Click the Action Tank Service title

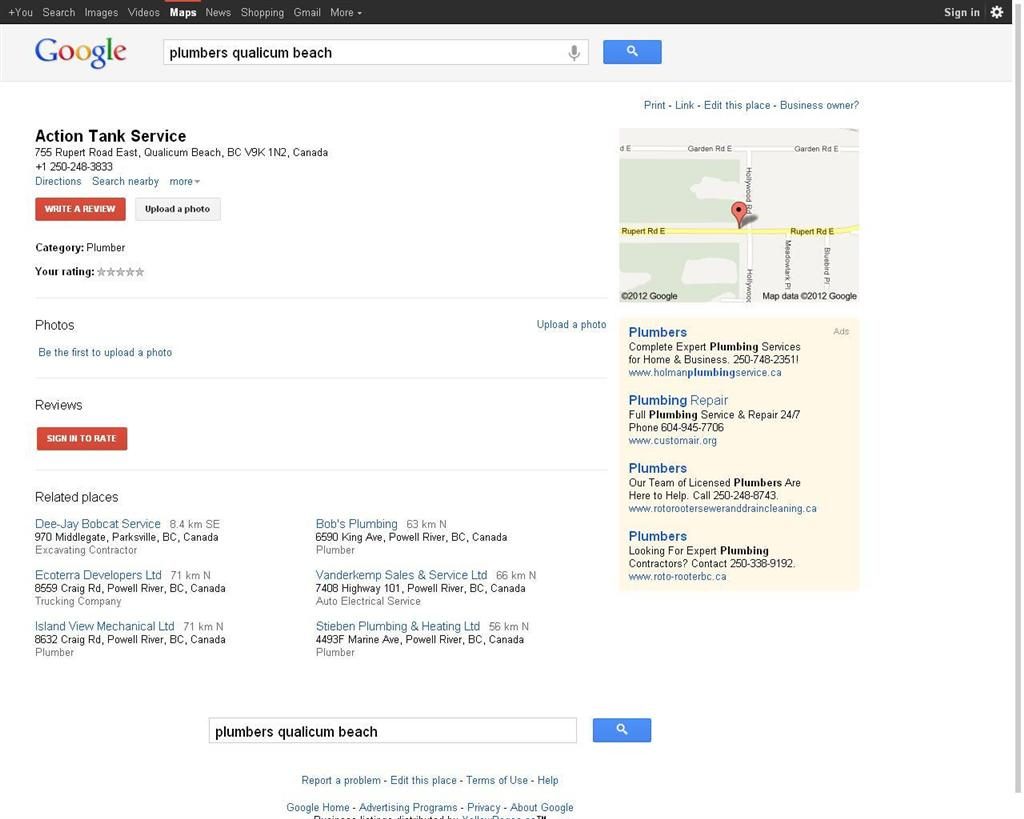click(x=110, y=136)
